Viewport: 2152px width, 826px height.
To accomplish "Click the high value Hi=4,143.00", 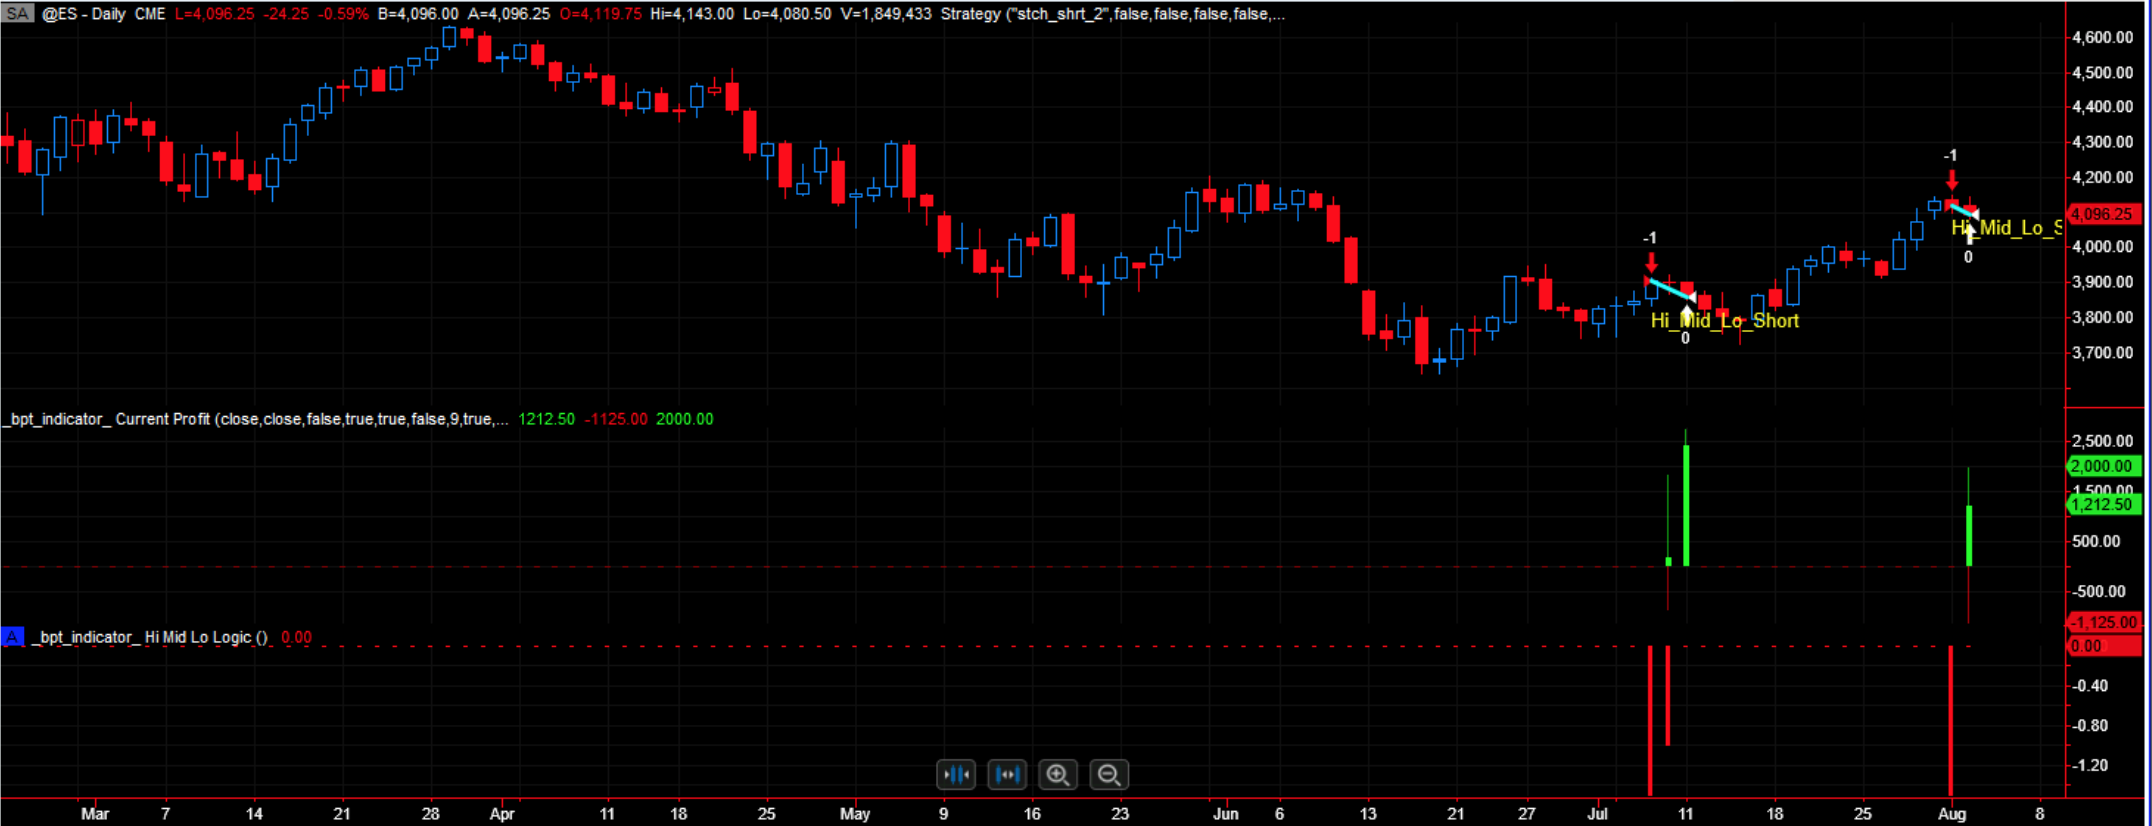I will 692,14.
